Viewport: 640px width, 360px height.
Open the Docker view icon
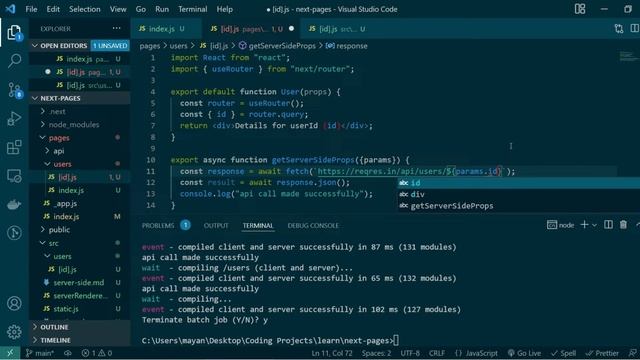[x=14, y=204]
